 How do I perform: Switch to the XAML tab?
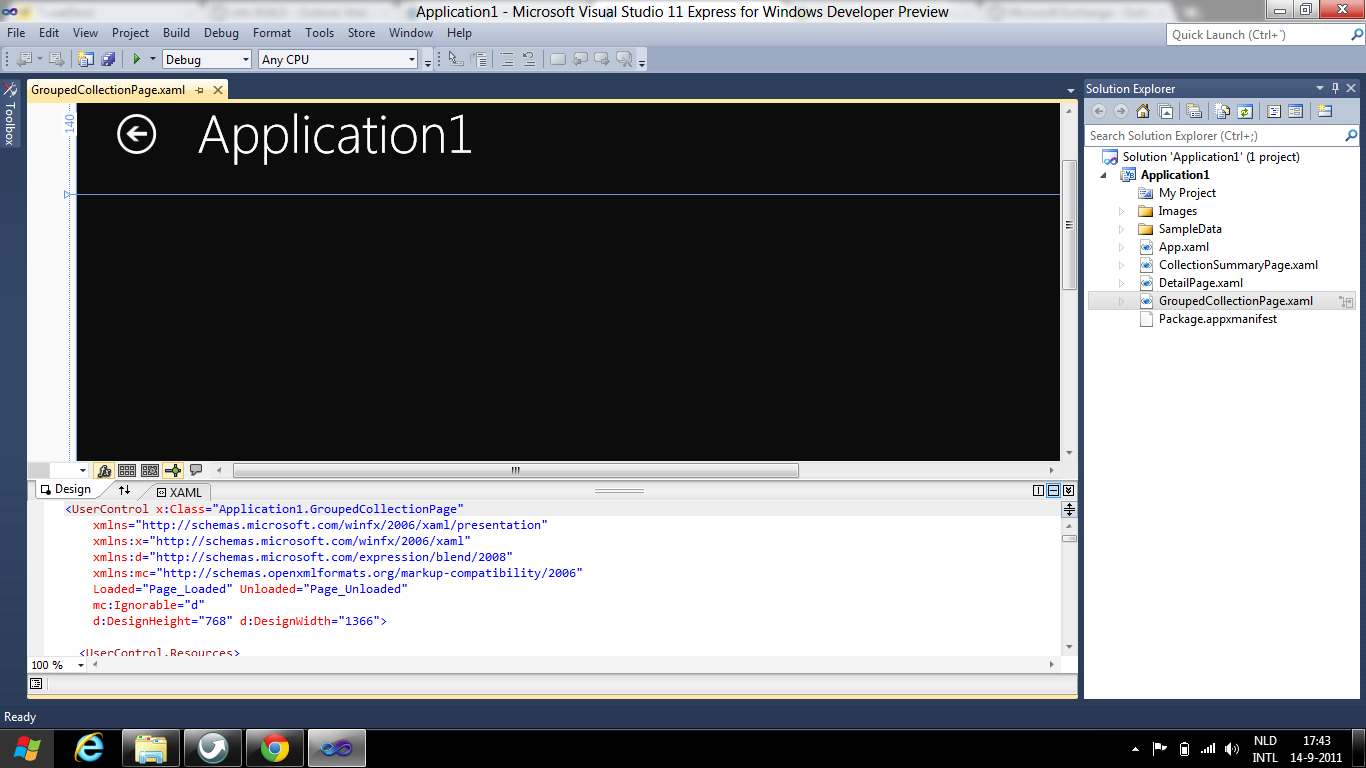[179, 492]
